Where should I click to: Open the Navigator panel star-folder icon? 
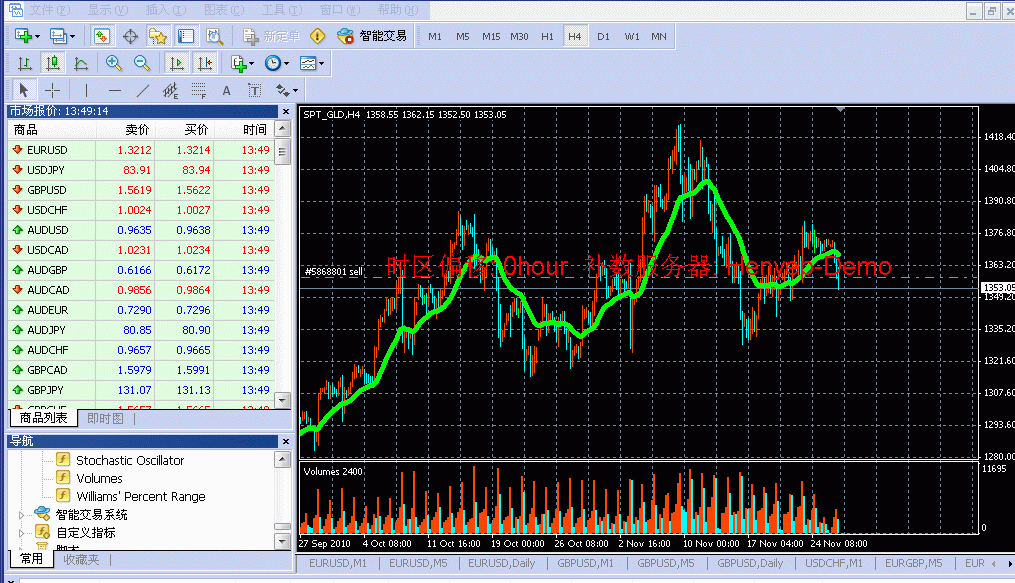click(x=158, y=36)
